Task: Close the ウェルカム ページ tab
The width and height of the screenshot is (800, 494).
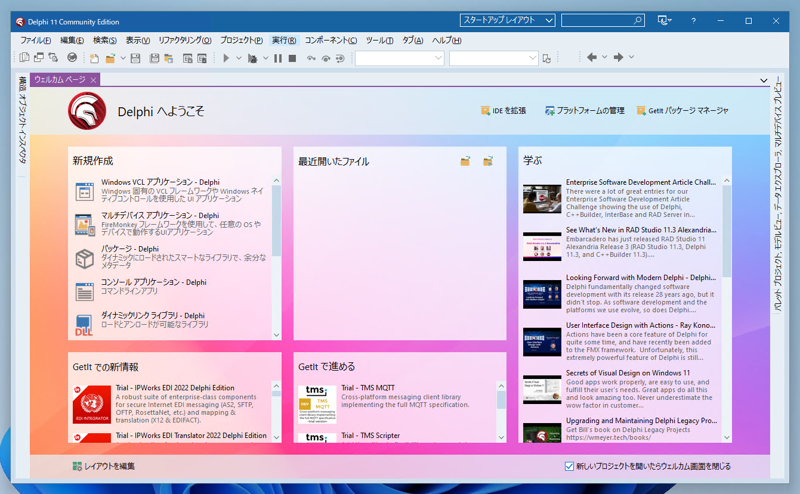Action: (93, 80)
